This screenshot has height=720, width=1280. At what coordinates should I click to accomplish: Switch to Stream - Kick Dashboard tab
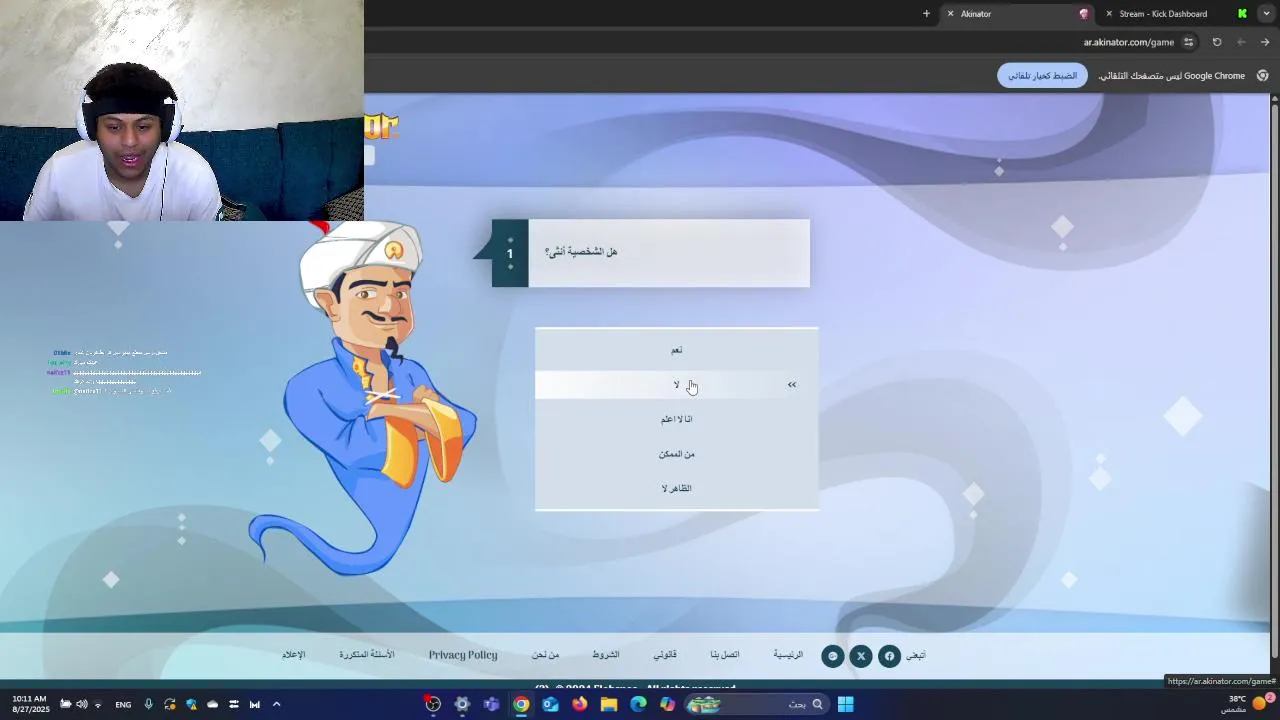tap(1176, 14)
